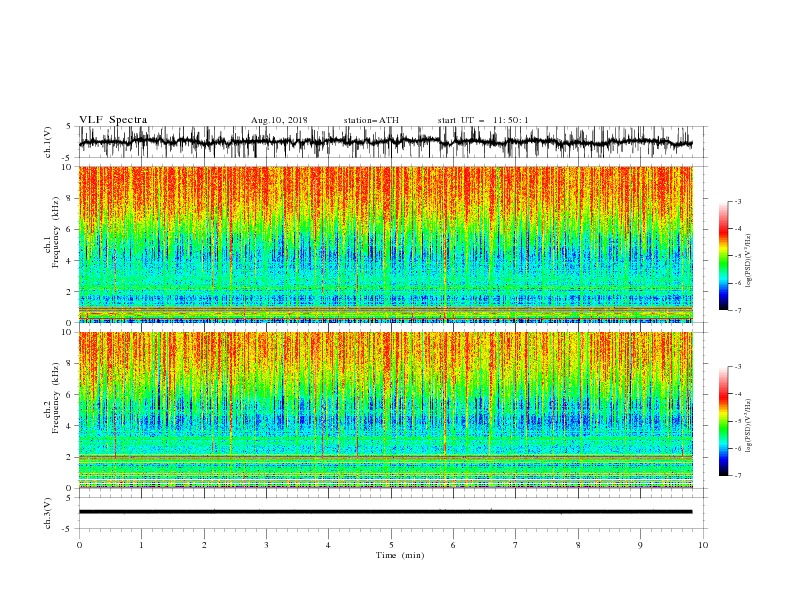Click the "Time (min)" axis title
792x612 pixels.
pos(400,555)
